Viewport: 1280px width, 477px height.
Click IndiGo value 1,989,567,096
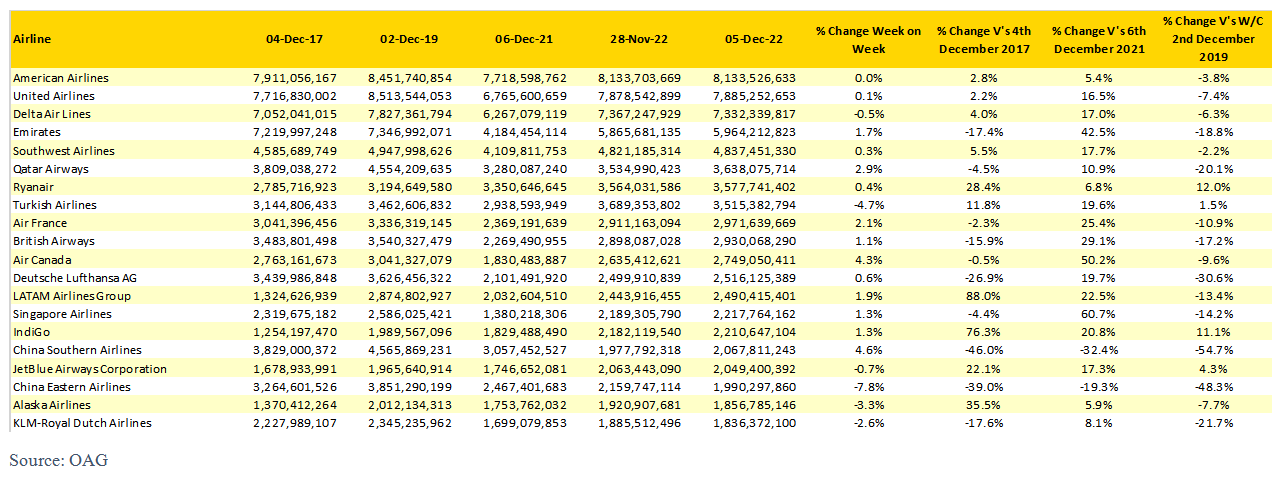coord(410,332)
